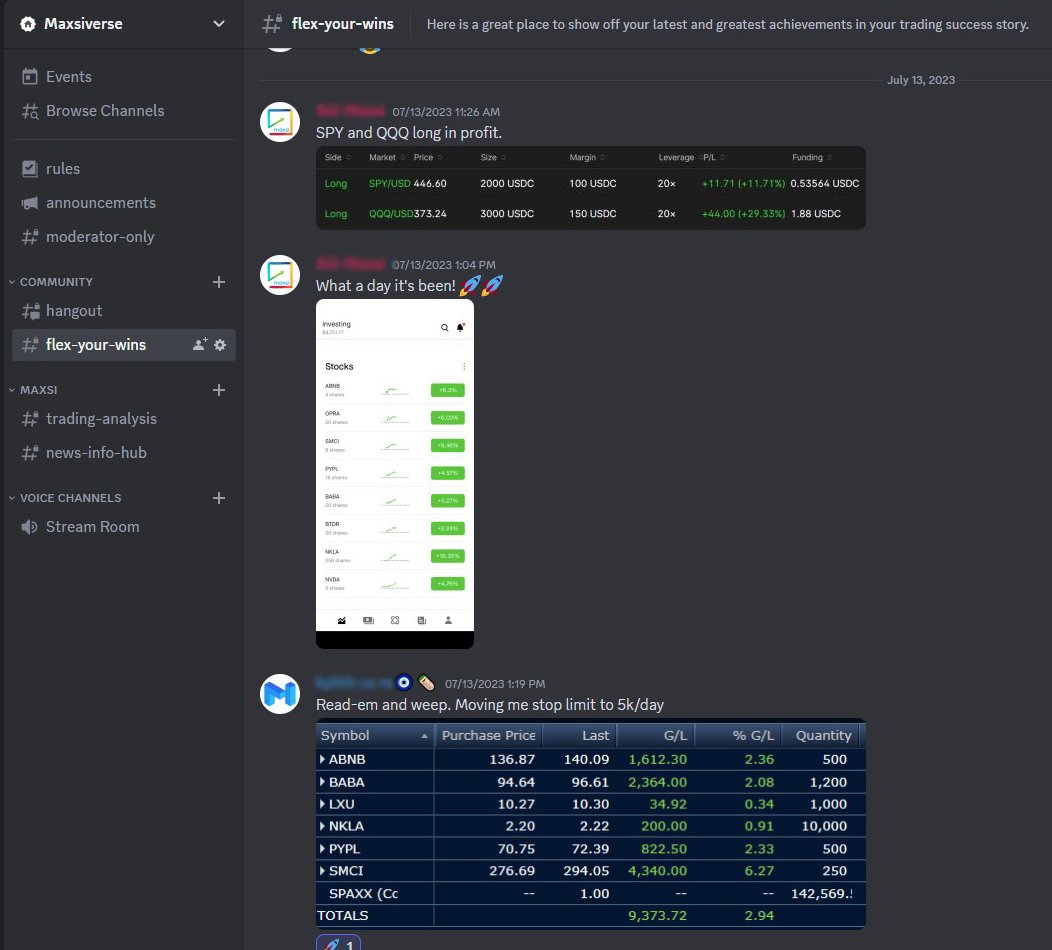This screenshot has width=1052, height=950.
Task: Open the portfolio gain/loss table image
Action: [x=590, y=824]
